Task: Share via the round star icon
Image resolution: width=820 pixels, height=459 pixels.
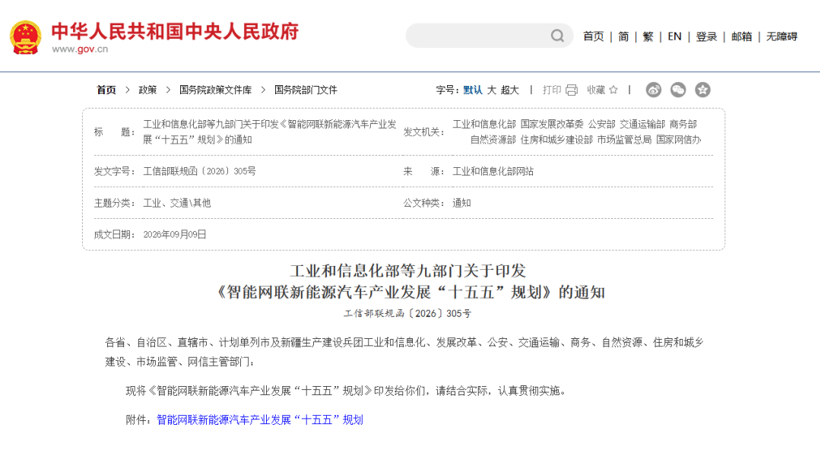Action: tap(702, 90)
